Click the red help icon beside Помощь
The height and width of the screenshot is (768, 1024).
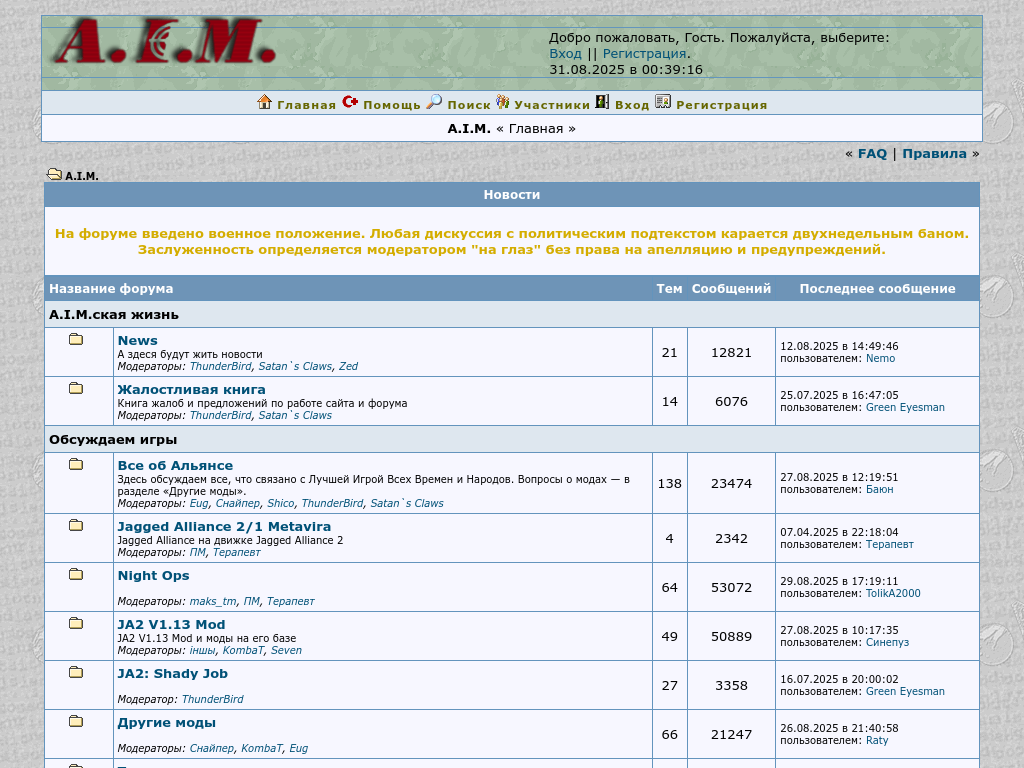click(x=350, y=102)
